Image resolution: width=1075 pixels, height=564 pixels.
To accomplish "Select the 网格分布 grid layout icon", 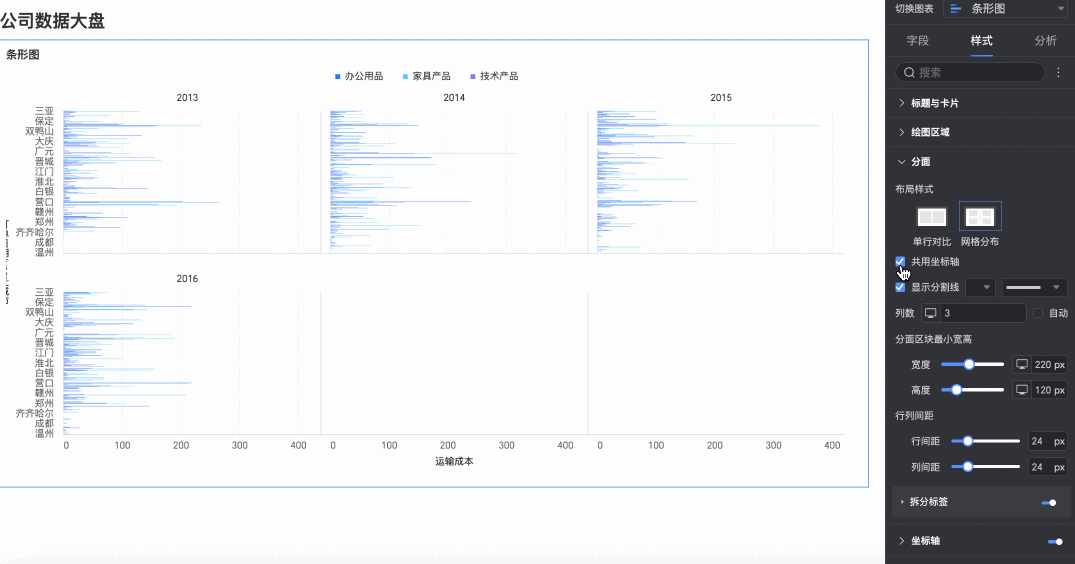I will (x=980, y=217).
